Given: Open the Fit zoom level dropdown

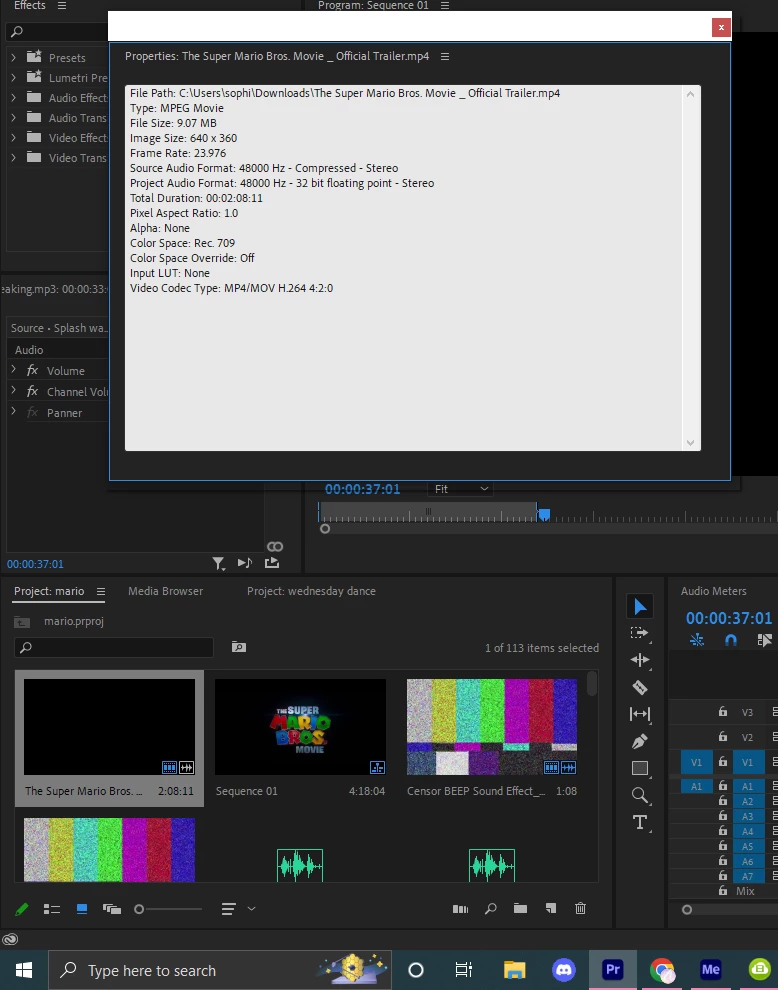Looking at the screenshot, I should click(x=460, y=489).
